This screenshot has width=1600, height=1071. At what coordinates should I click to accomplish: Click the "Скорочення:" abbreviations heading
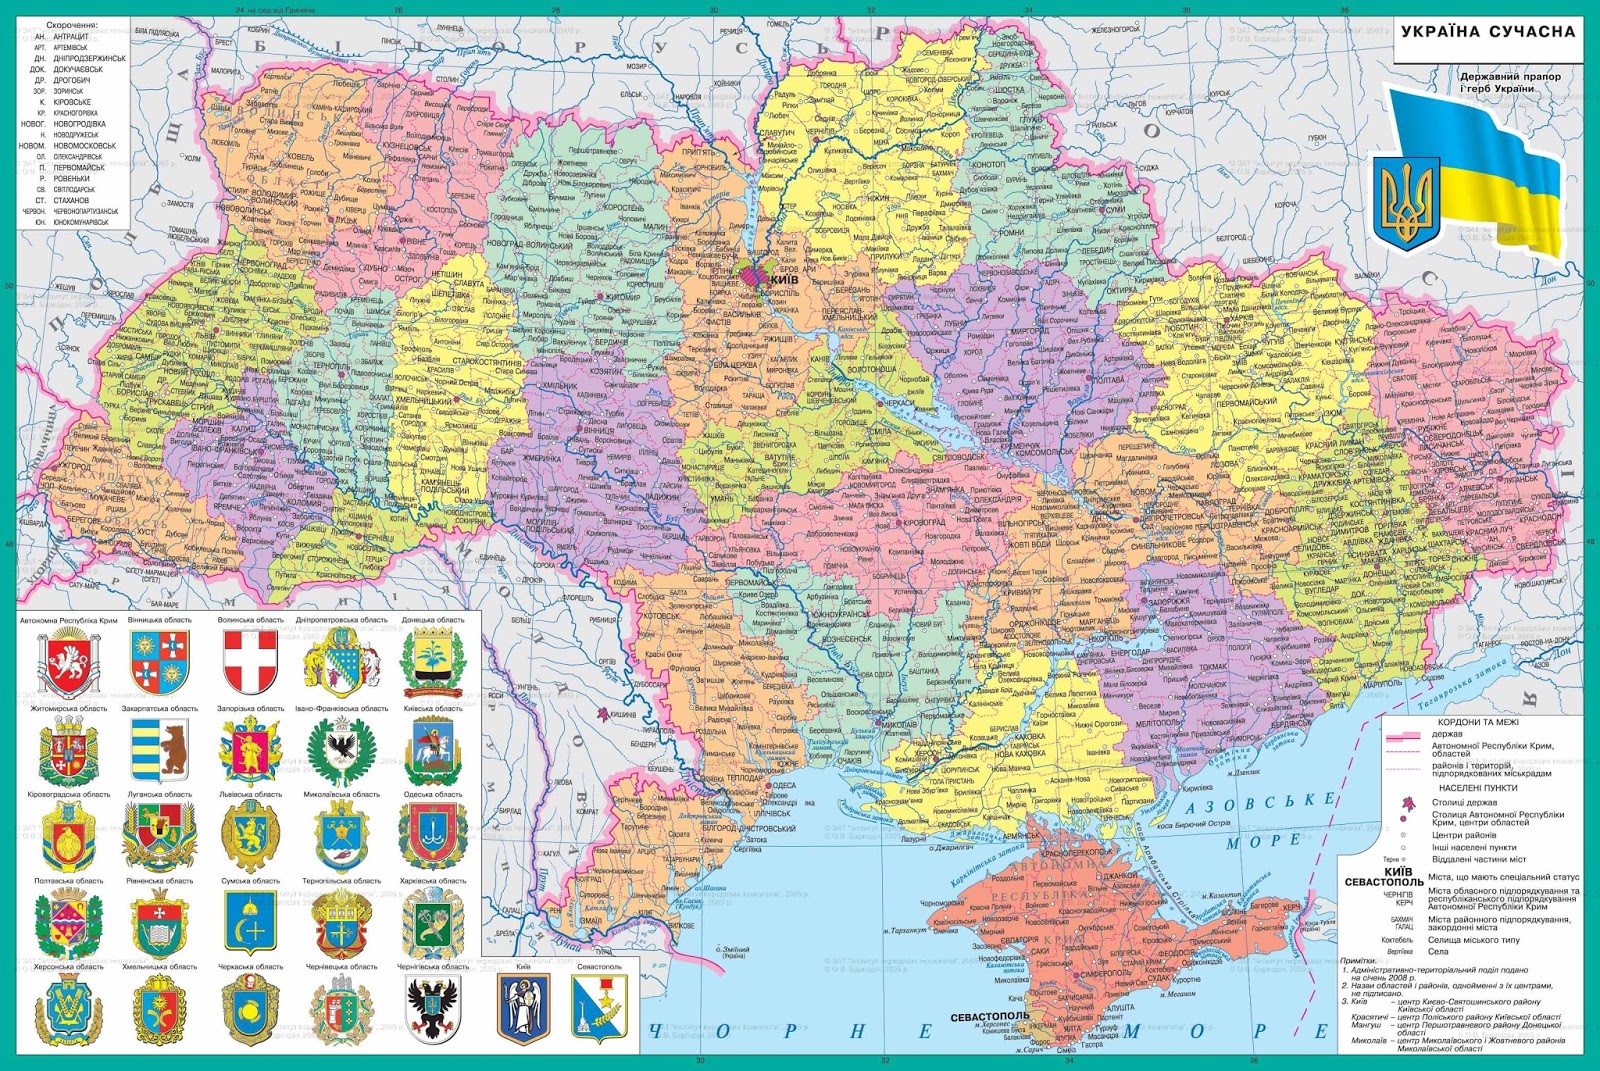[73, 24]
